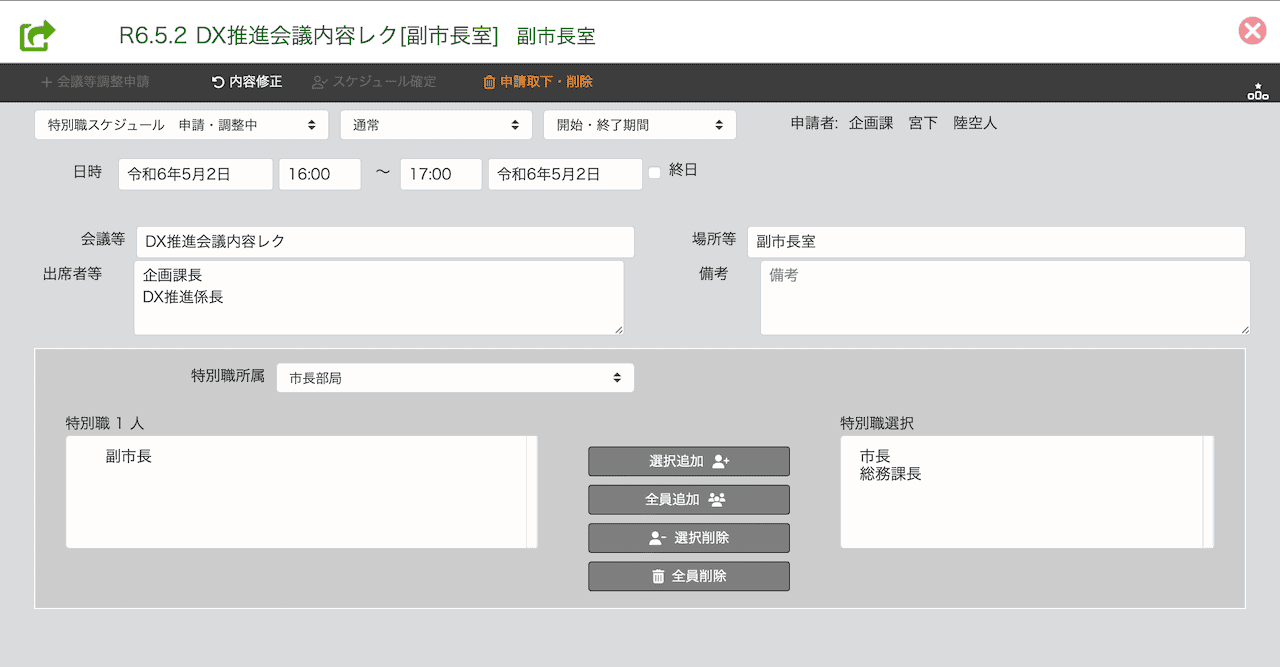
Task: Click 申請取下・削除 with trash icon
Action: tap(537, 82)
